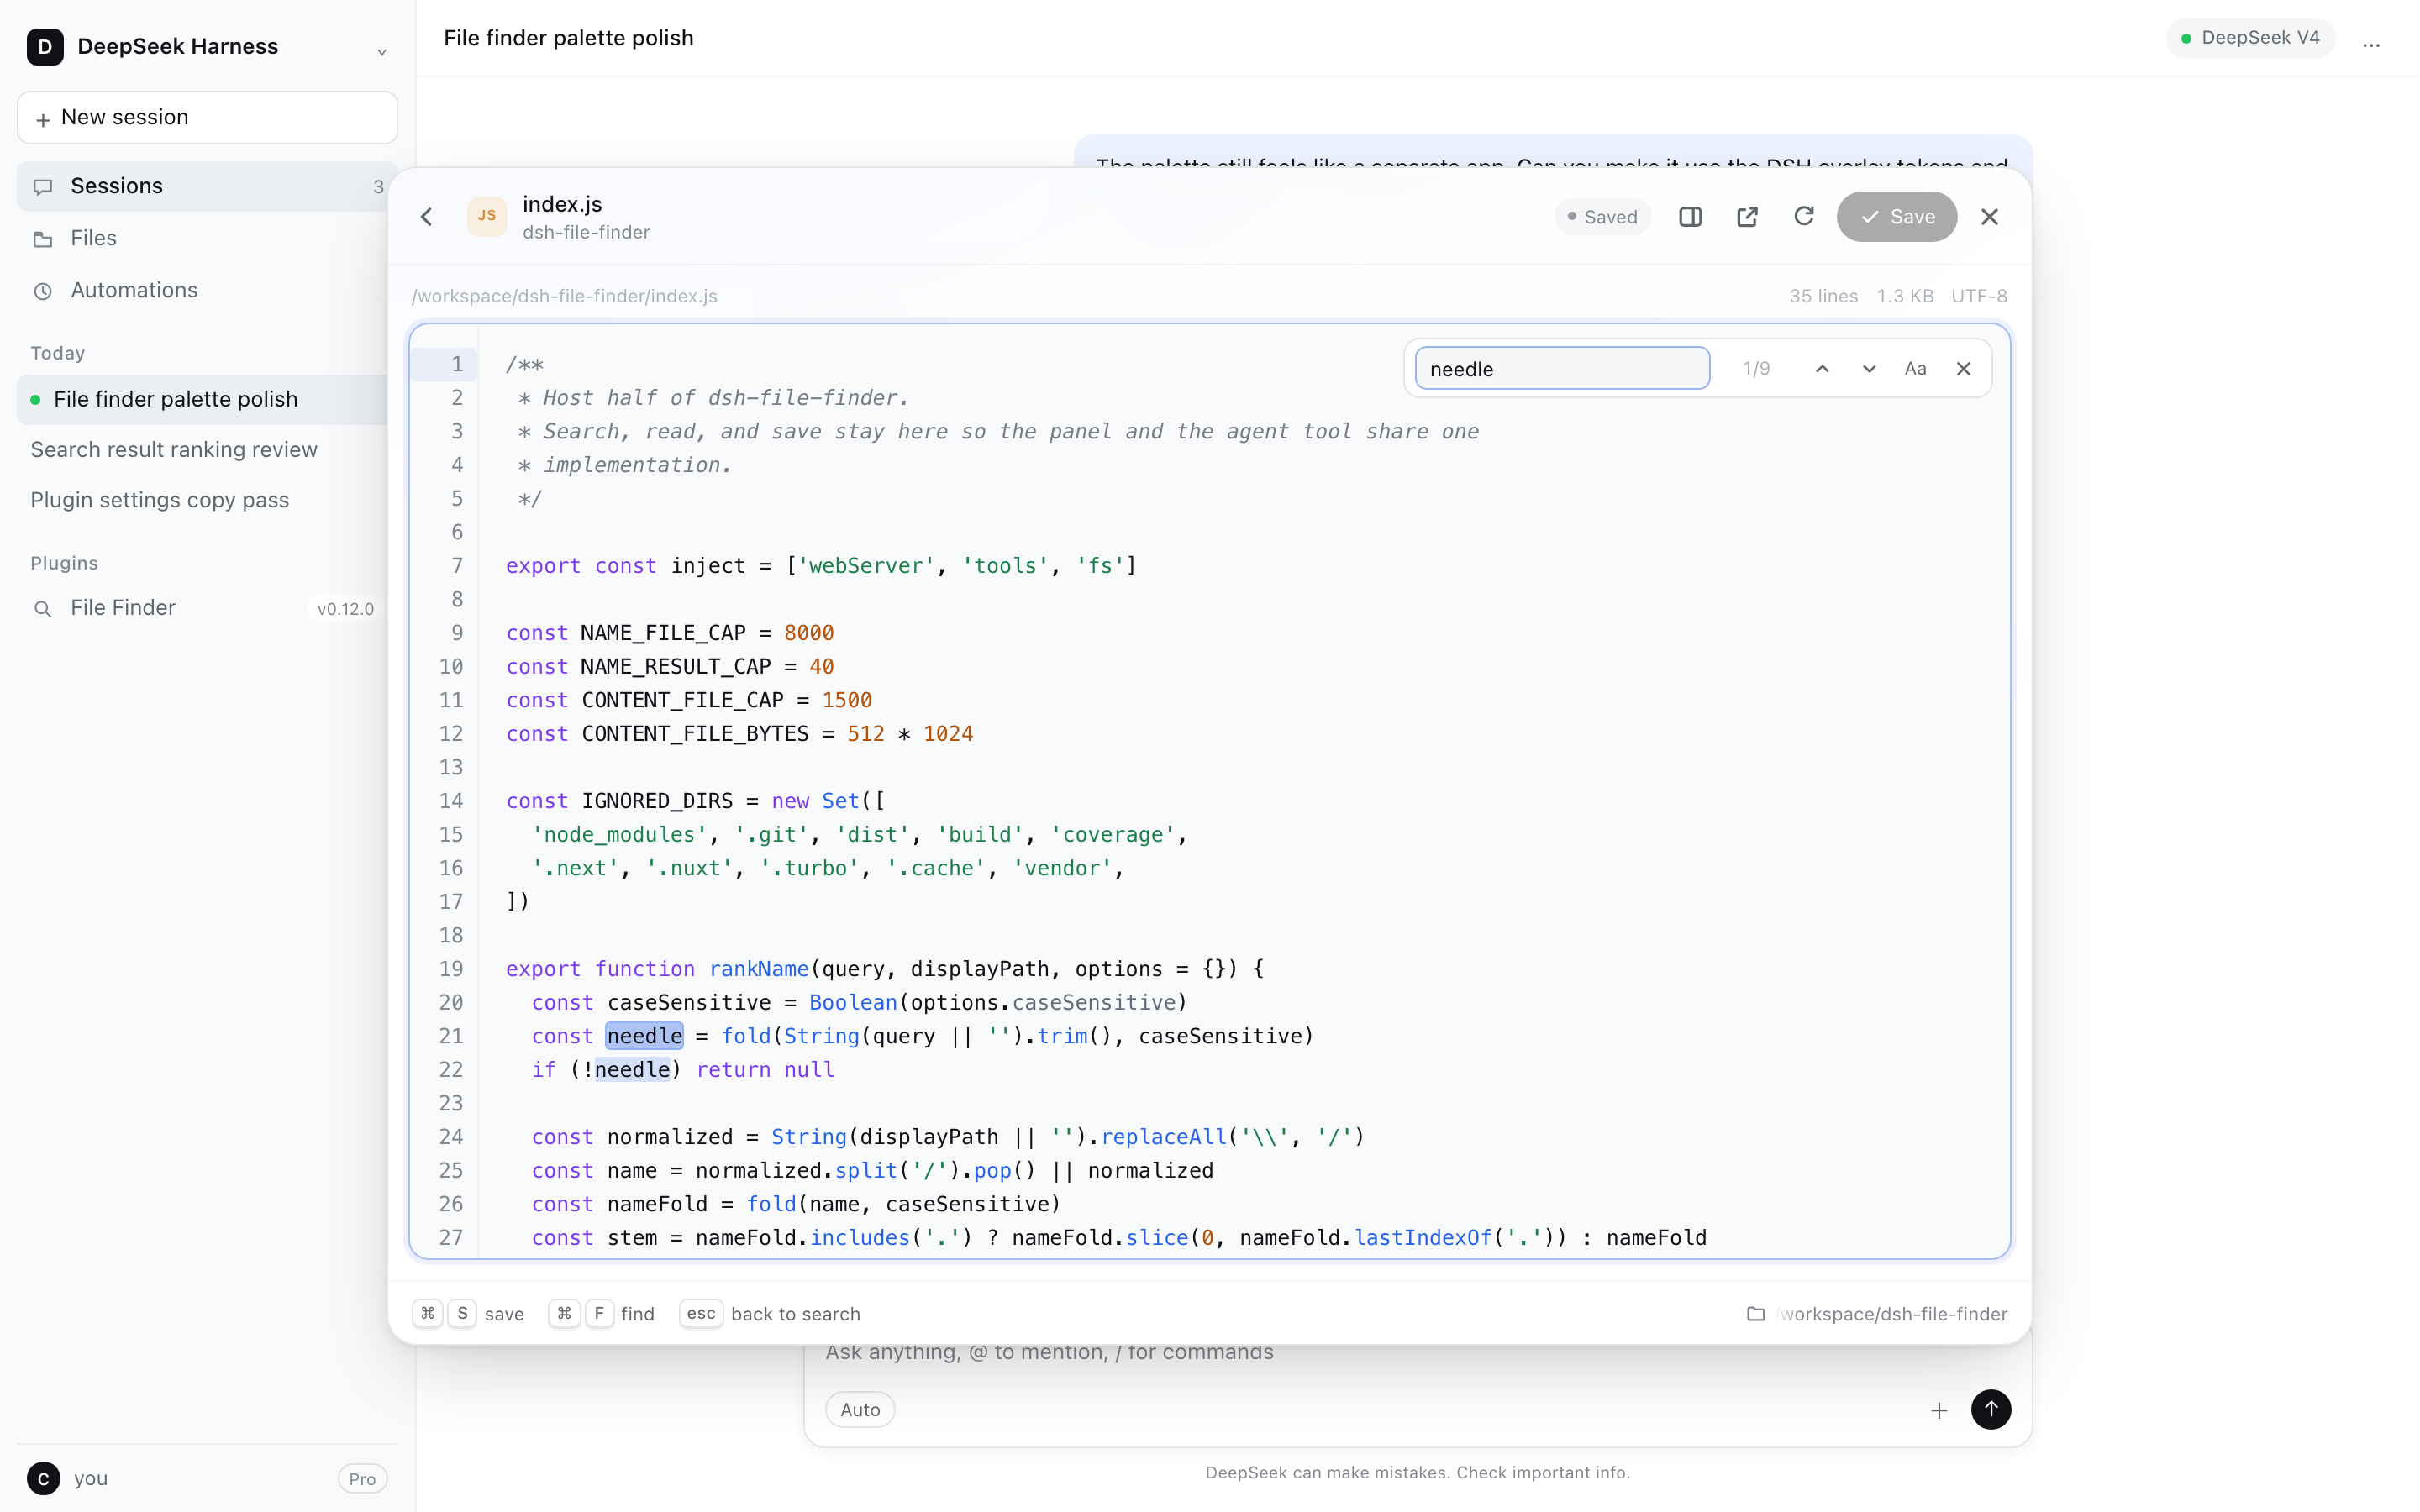Open the Files sidebar item

coord(207,238)
